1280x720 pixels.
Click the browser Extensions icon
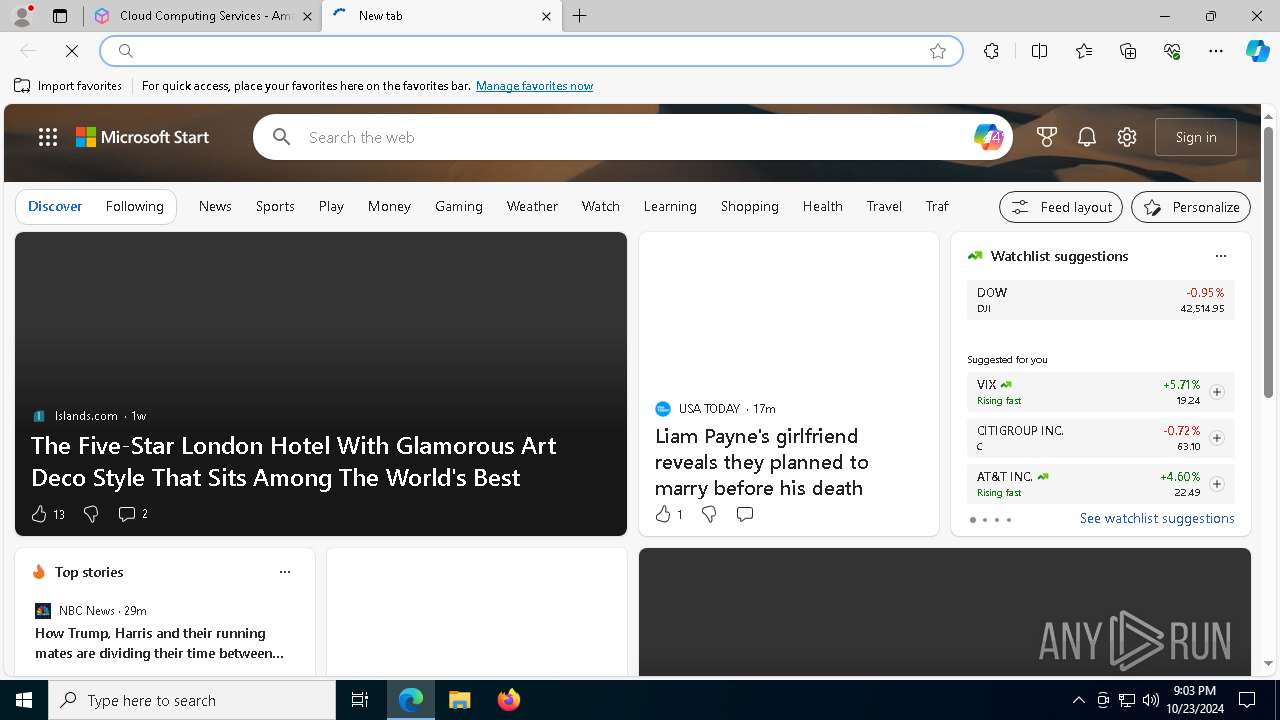991,51
